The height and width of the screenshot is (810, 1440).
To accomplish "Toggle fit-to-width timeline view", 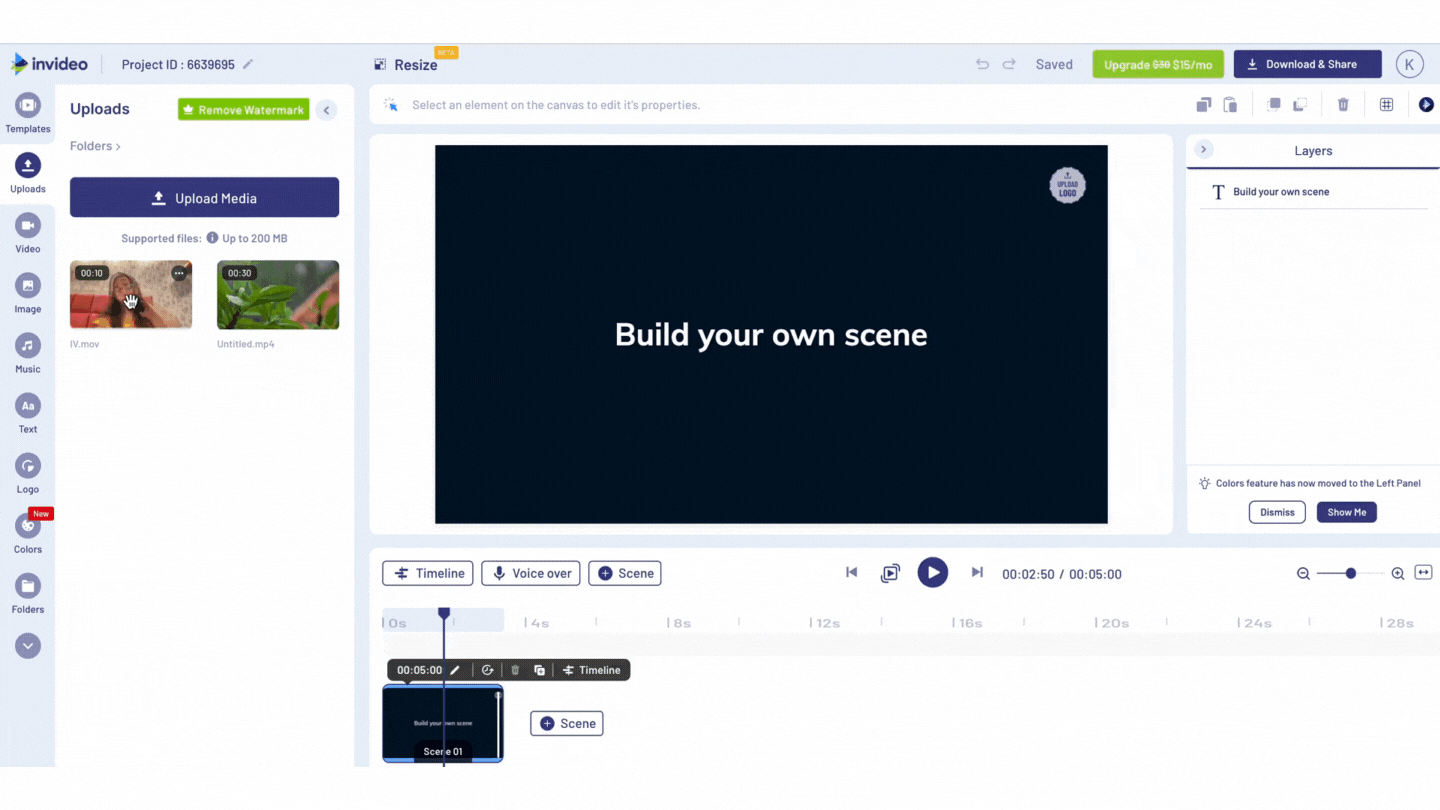I will [1423, 573].
